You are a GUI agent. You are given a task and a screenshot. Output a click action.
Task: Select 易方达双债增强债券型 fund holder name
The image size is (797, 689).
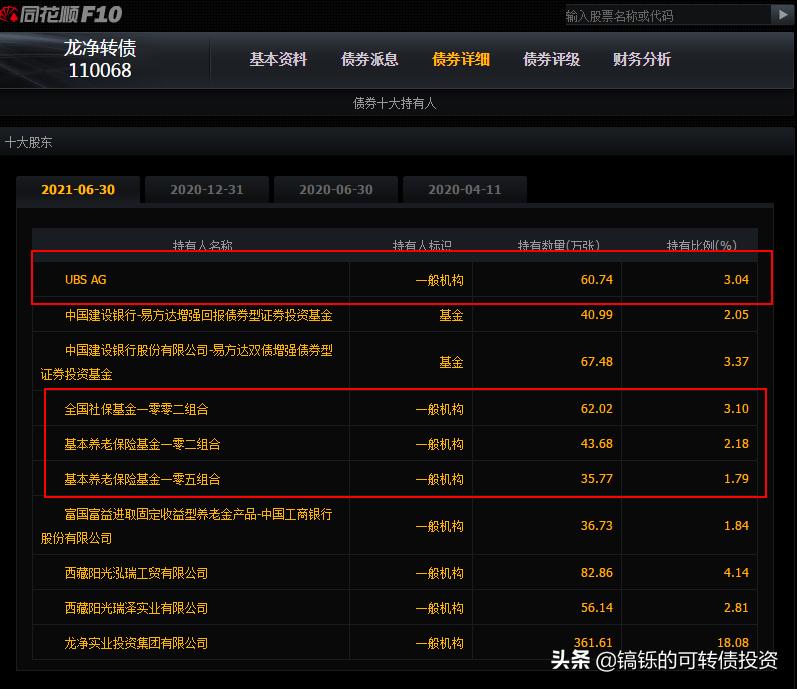[187, 362]
